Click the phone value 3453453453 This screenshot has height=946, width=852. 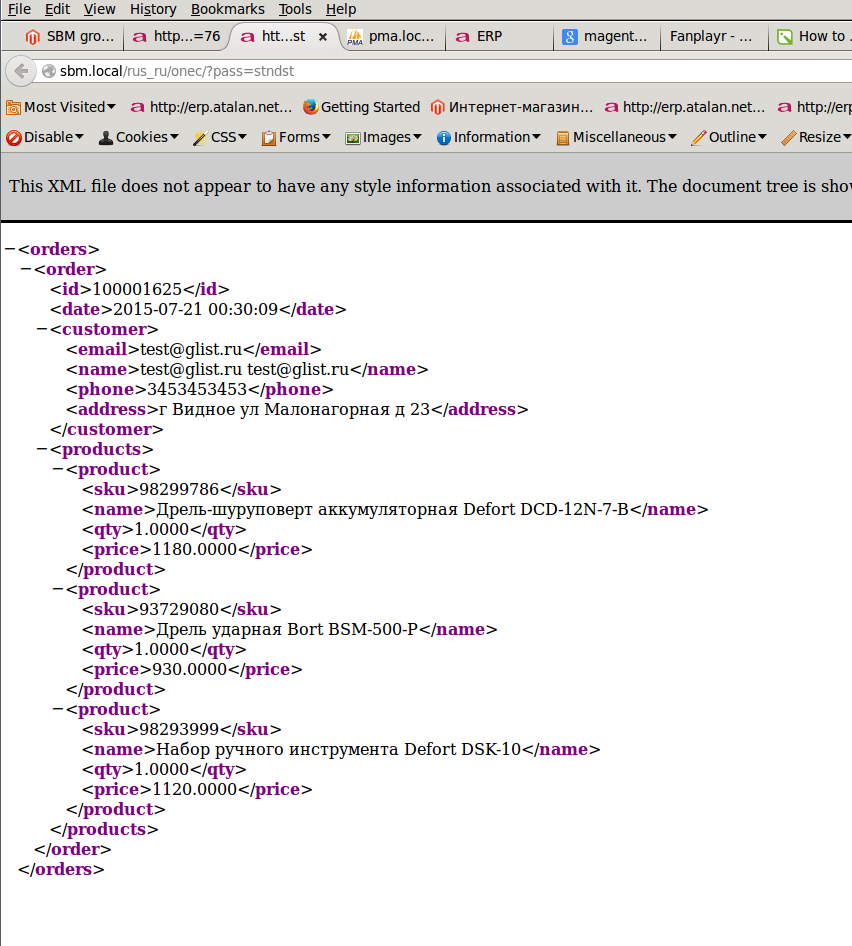click(197, 389)
